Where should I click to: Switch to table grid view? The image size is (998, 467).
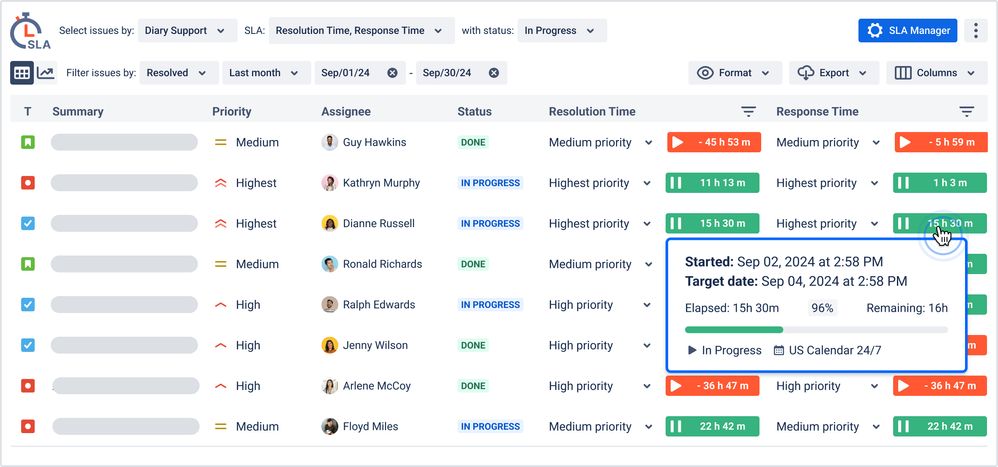(x=22, y=73)
